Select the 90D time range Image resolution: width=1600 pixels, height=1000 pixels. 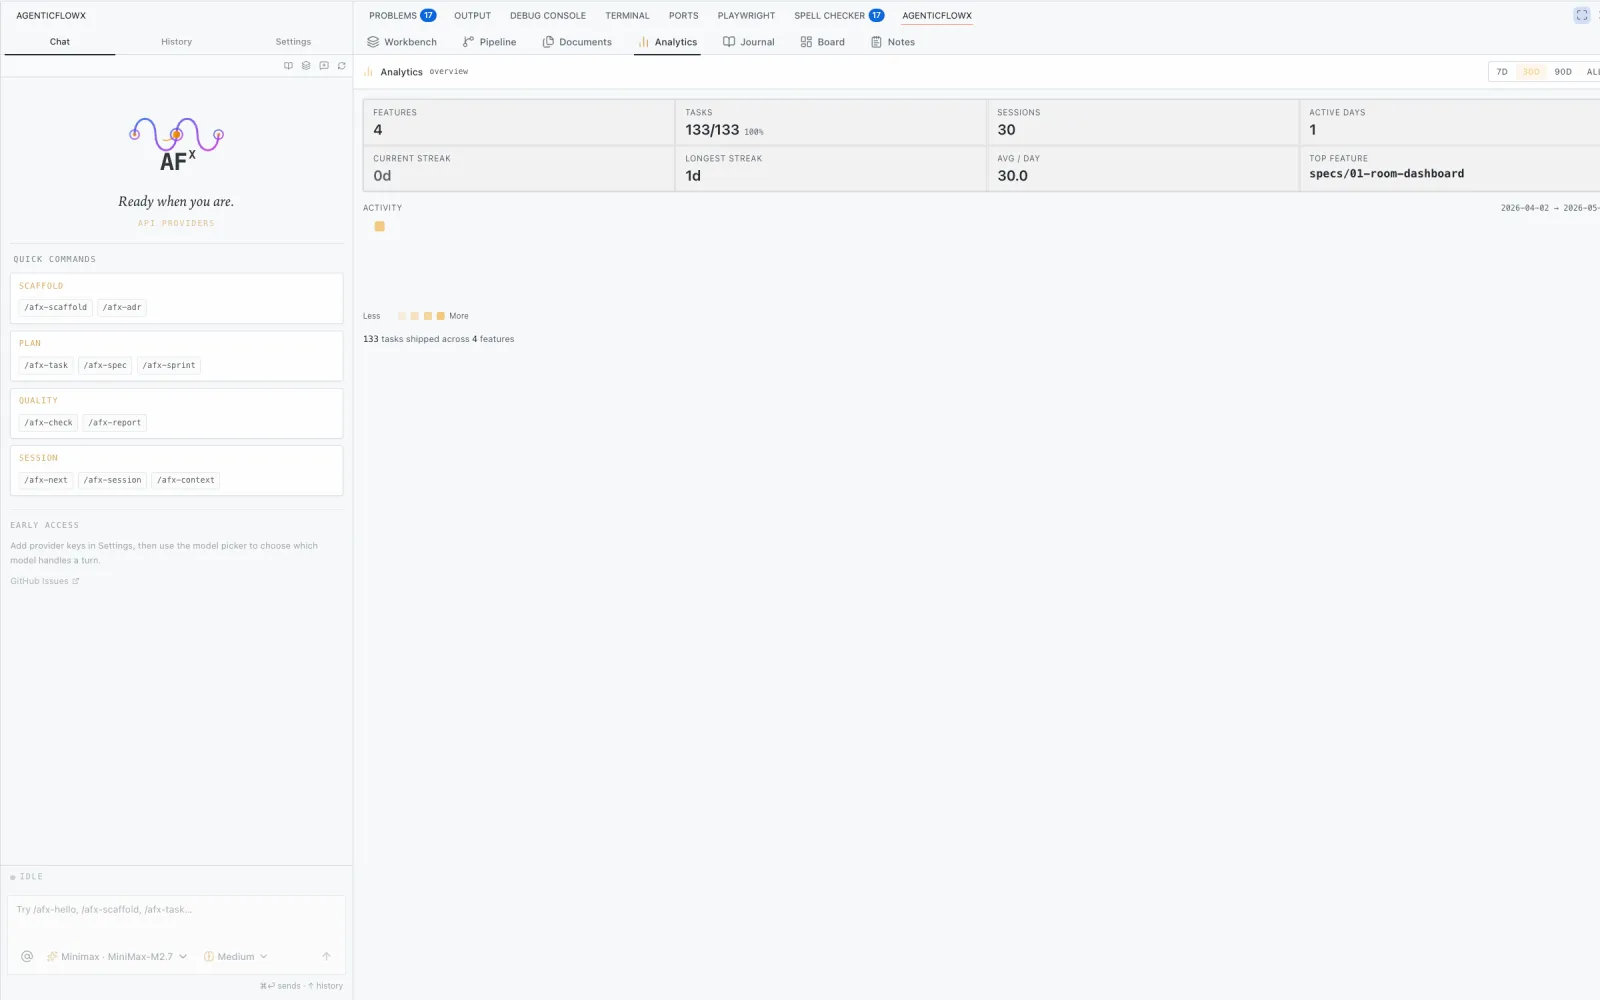1563,72
